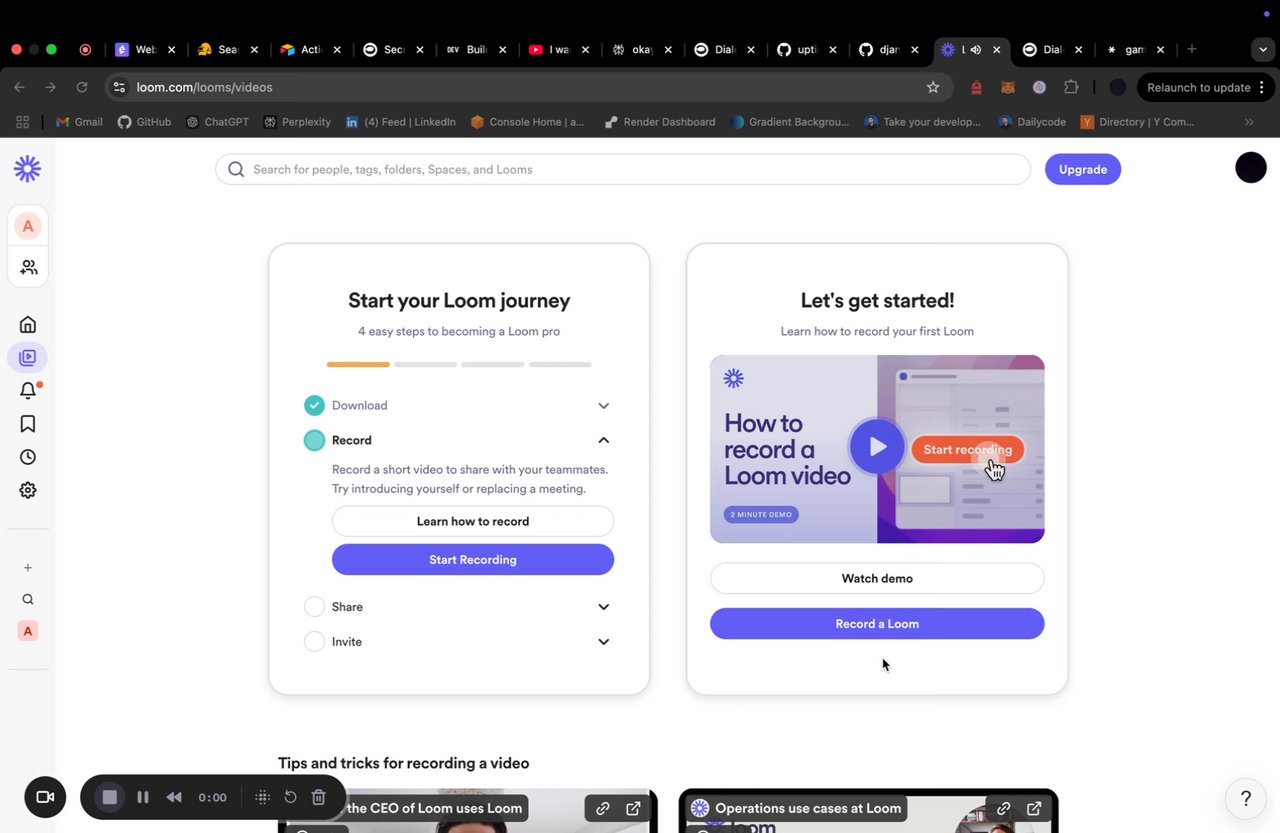Copy link of Operations use cases video

[x=1003, y=808]
